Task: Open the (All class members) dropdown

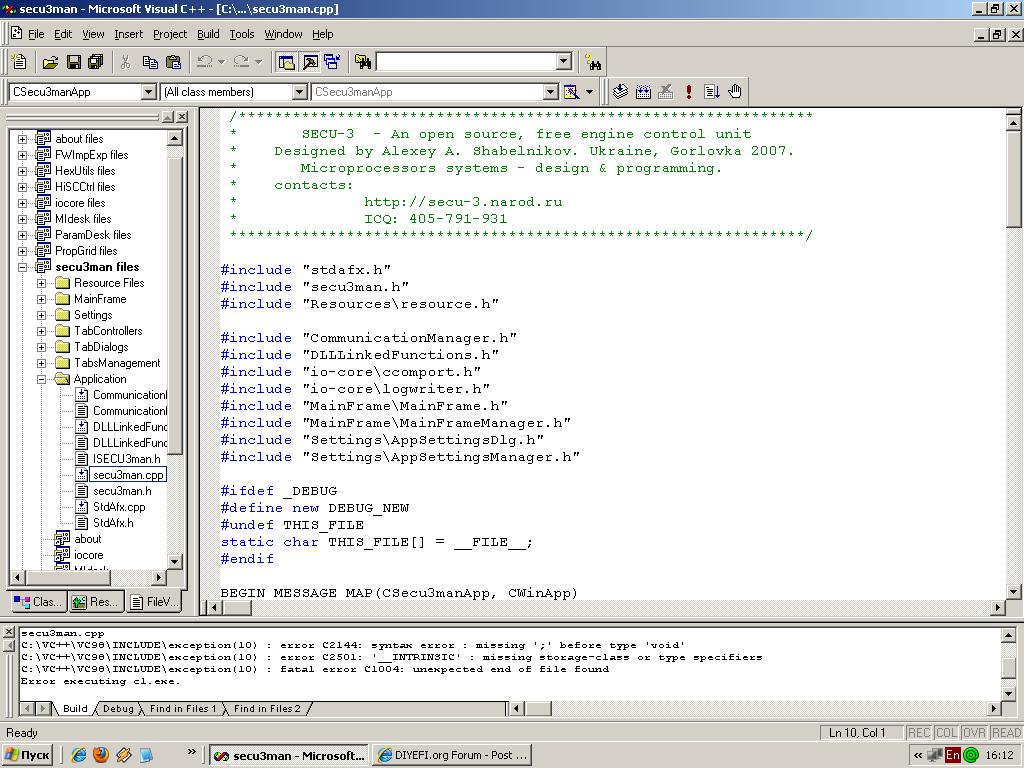Action: point(299,92)
